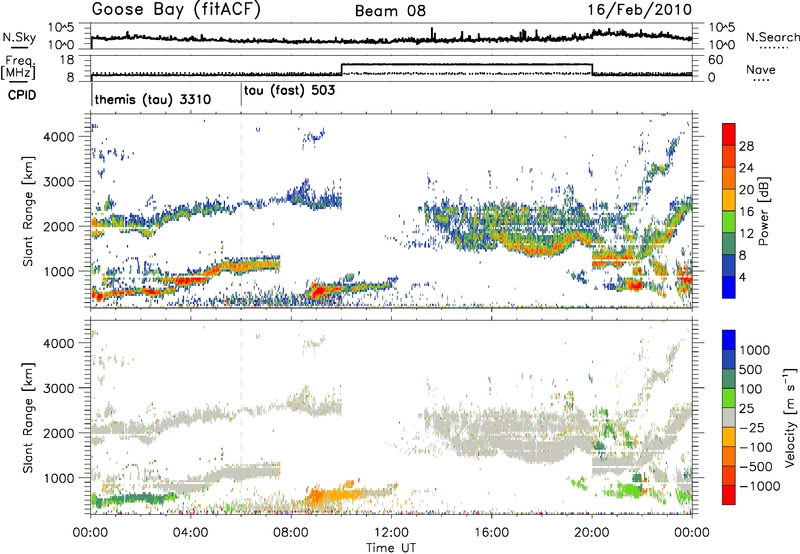Pick the red top segment of Power colorbar

729,135
